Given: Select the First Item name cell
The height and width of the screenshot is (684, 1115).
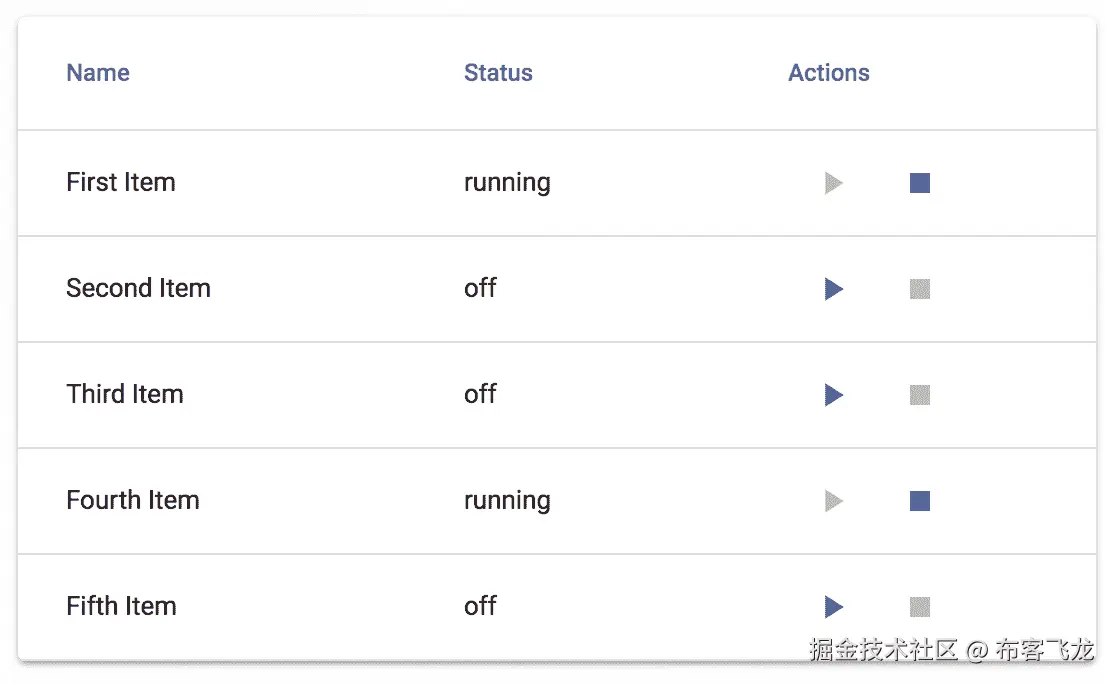Looking at the screenshot, I should click(121, 183).
